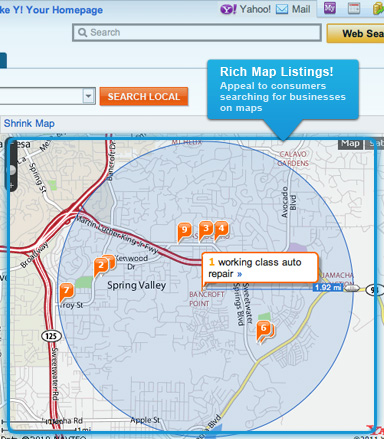Click the magnifier icon in search box
This screenshot has width=384, height=439.
82,32
